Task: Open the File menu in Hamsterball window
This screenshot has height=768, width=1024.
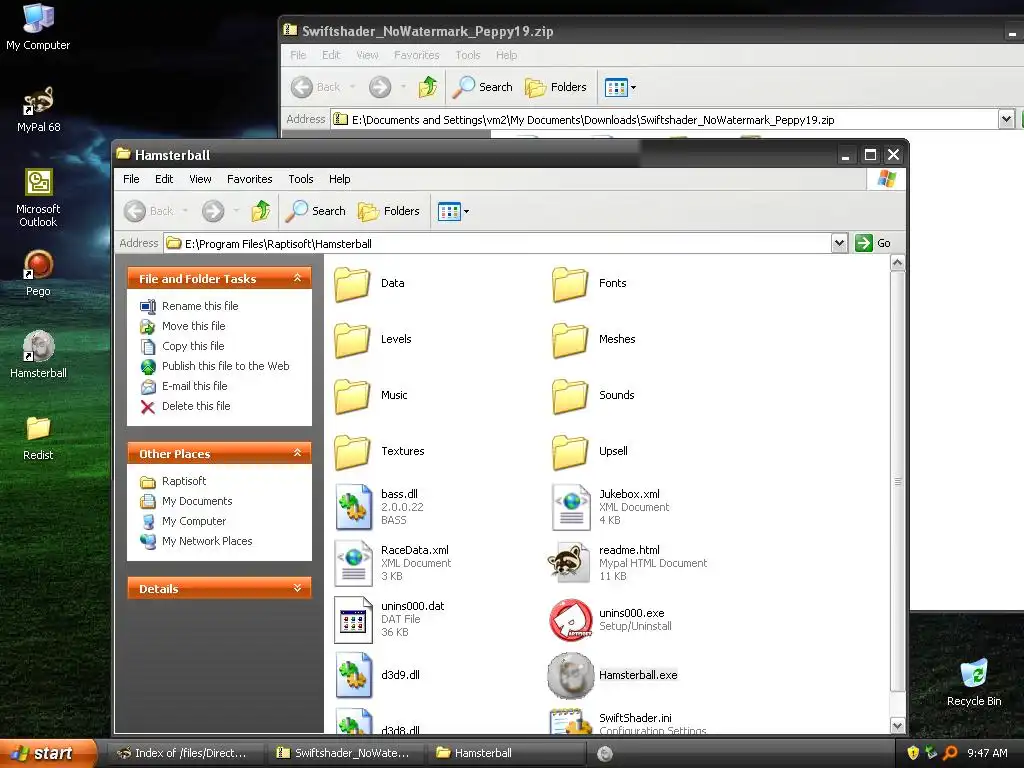Action: click(131, 179)
